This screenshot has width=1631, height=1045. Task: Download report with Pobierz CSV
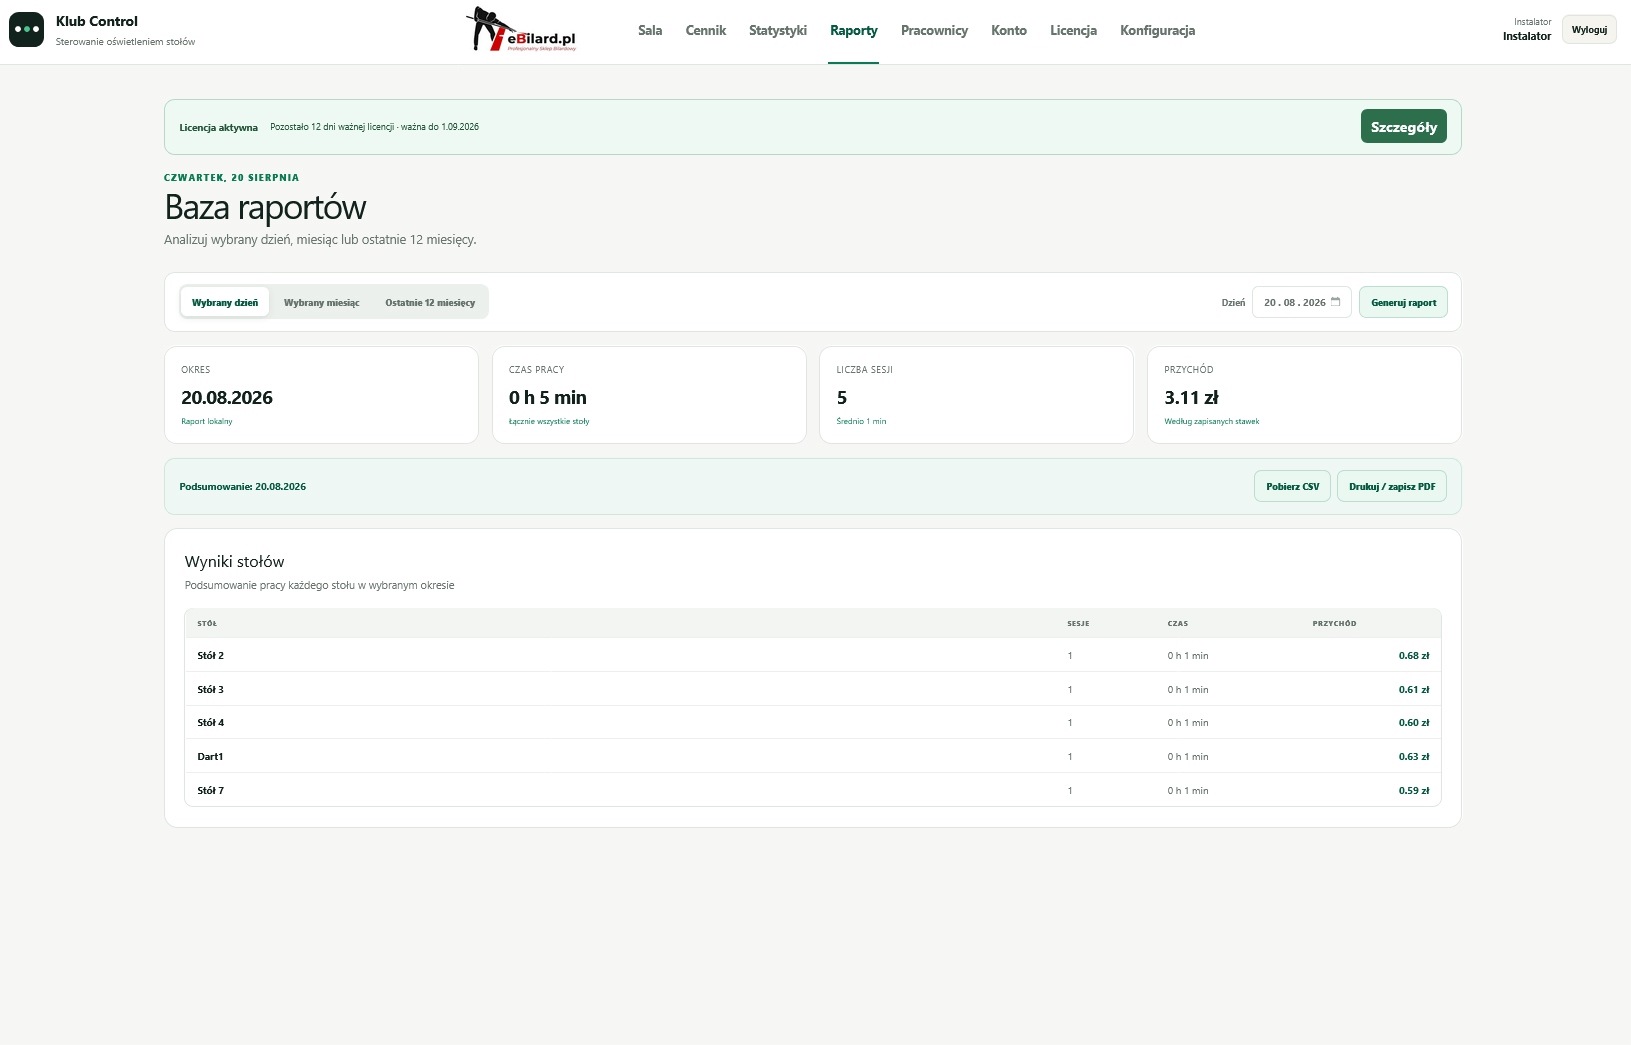tap(1292, 487)
